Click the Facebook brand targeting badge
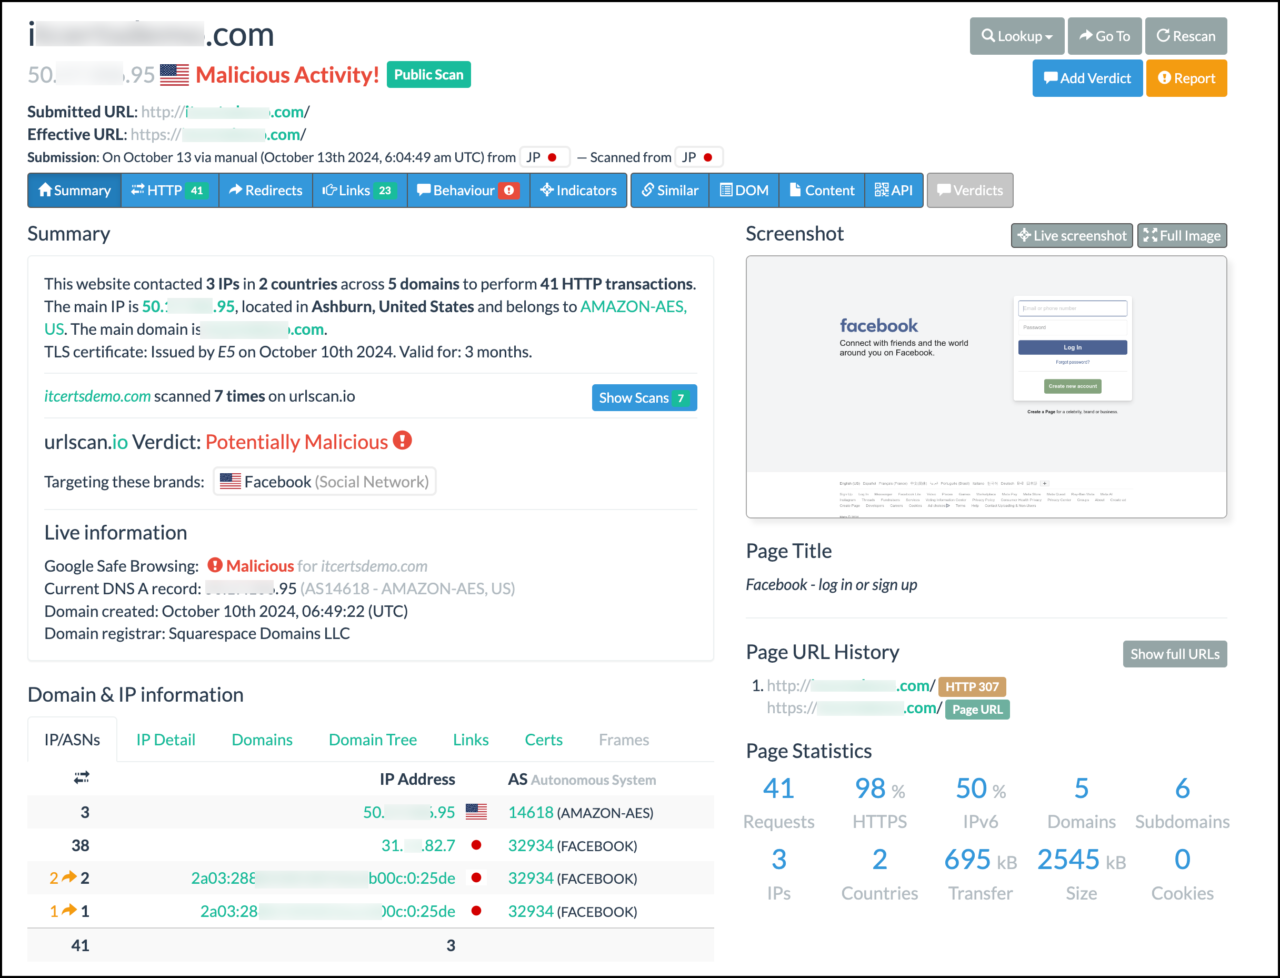1280x978 pixels. 324,481
